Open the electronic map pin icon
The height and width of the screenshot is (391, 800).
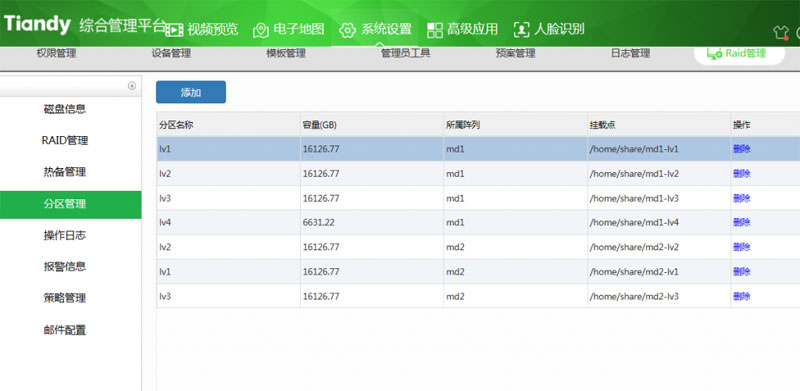coord(261,30)
